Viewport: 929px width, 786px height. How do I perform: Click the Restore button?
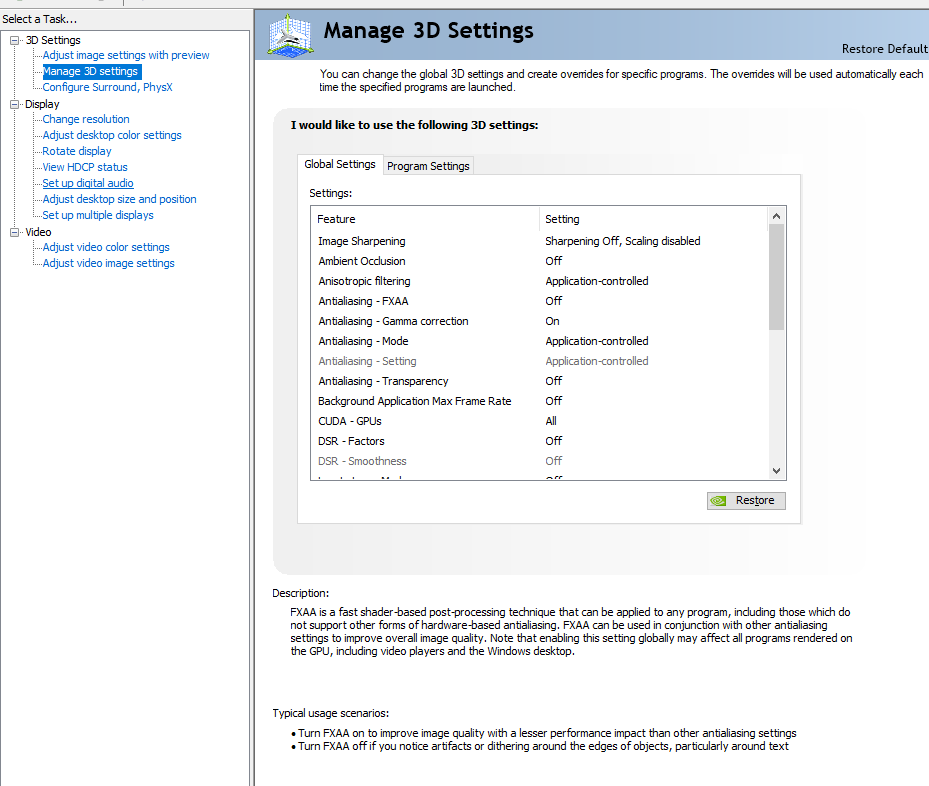pyautogui.click(x=746, y=501)
